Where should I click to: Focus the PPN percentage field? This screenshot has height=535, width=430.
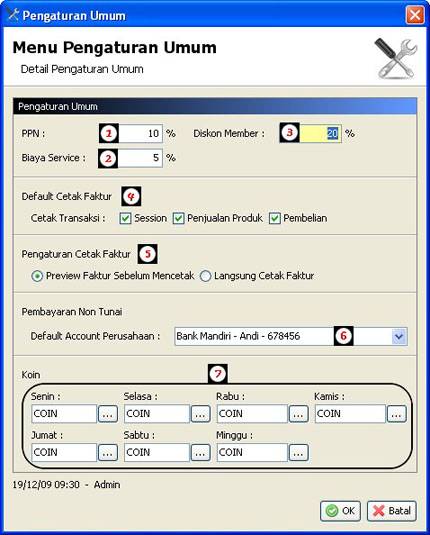140,133
